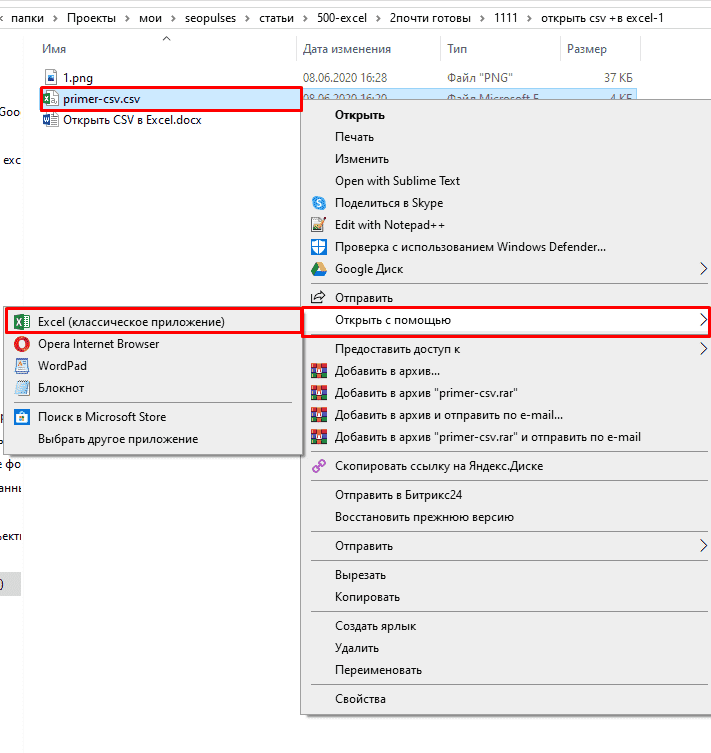Expand breadcrumb chevron after 1111
The width and height of the screenshot is (711, 753).
pos(529,18)
